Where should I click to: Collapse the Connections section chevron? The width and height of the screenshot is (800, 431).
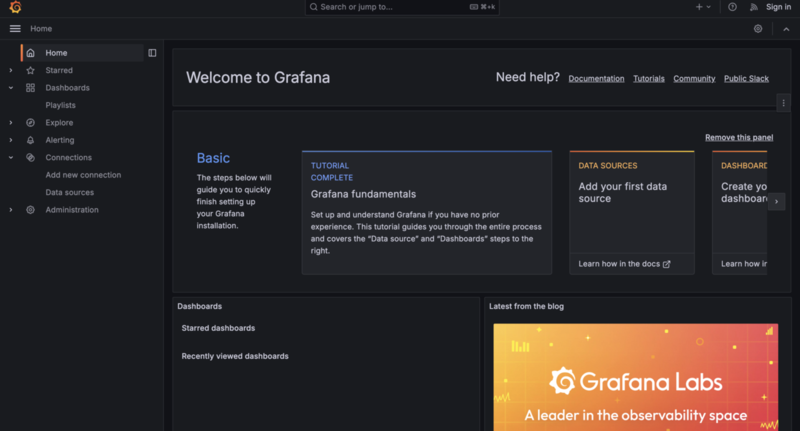click(x=11, y=157)
